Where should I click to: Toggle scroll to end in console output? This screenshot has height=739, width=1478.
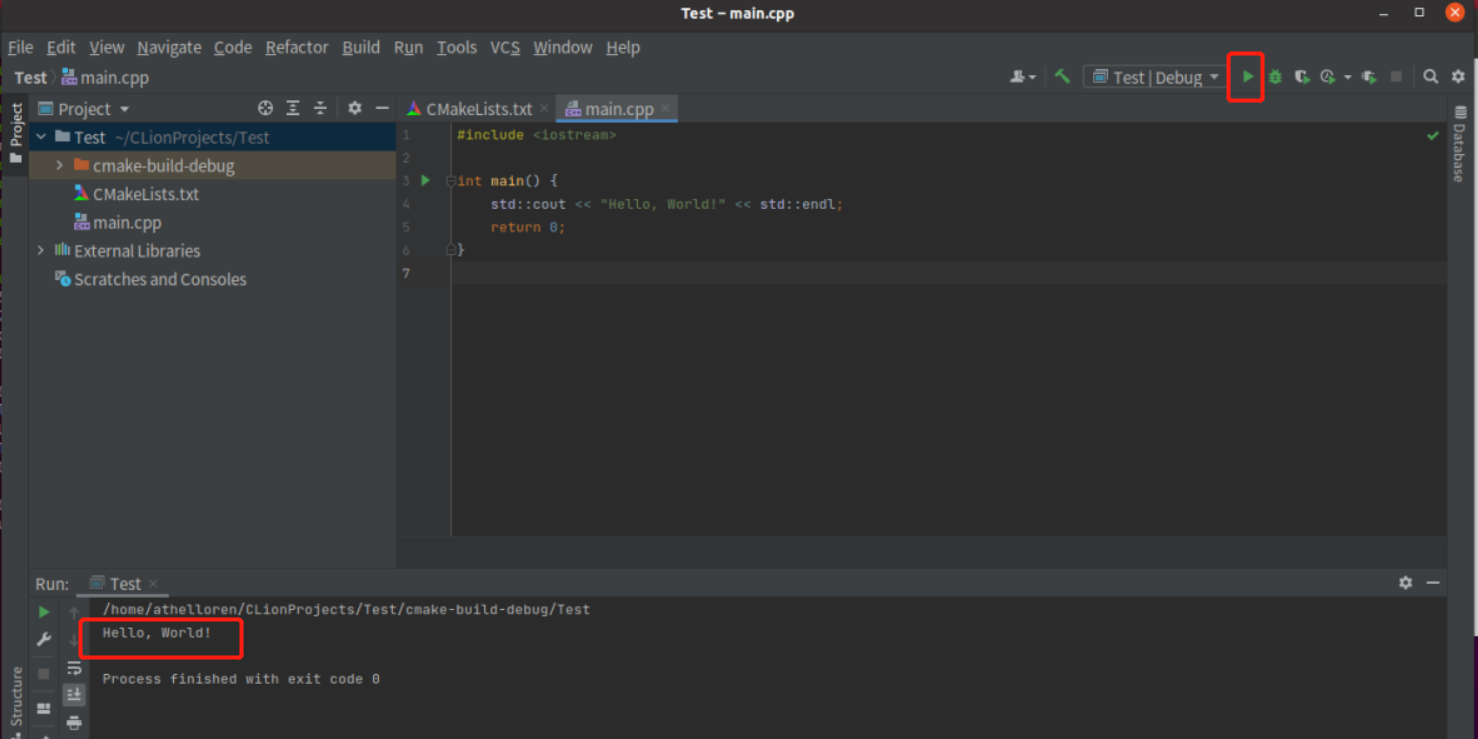(74, 694)
